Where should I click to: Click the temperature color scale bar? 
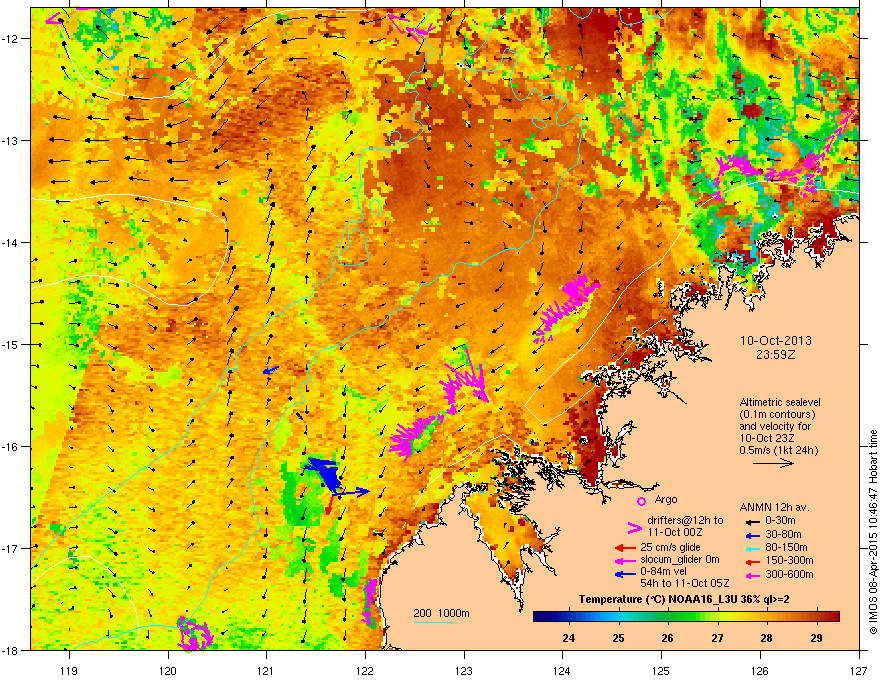pos(686,617)
